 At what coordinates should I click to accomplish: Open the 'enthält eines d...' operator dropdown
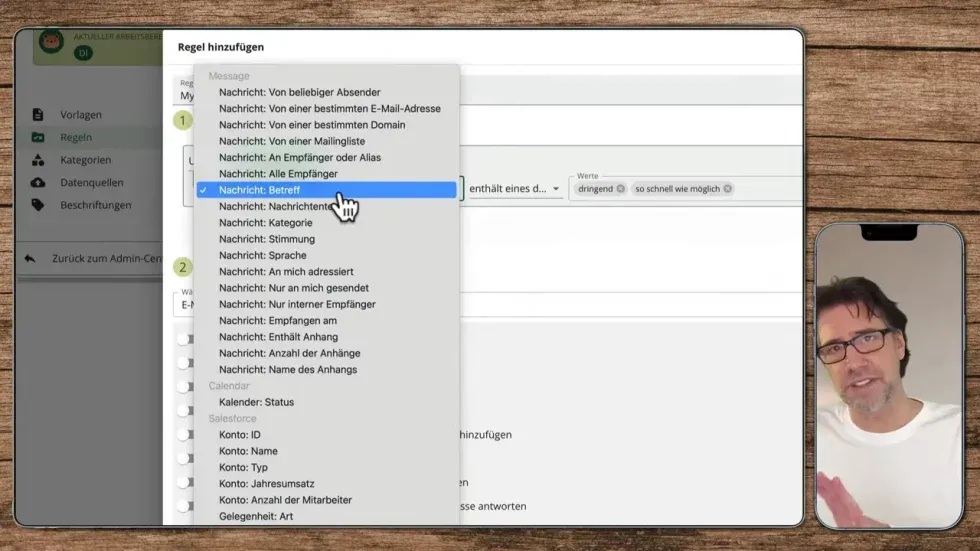tap(514, 189)
